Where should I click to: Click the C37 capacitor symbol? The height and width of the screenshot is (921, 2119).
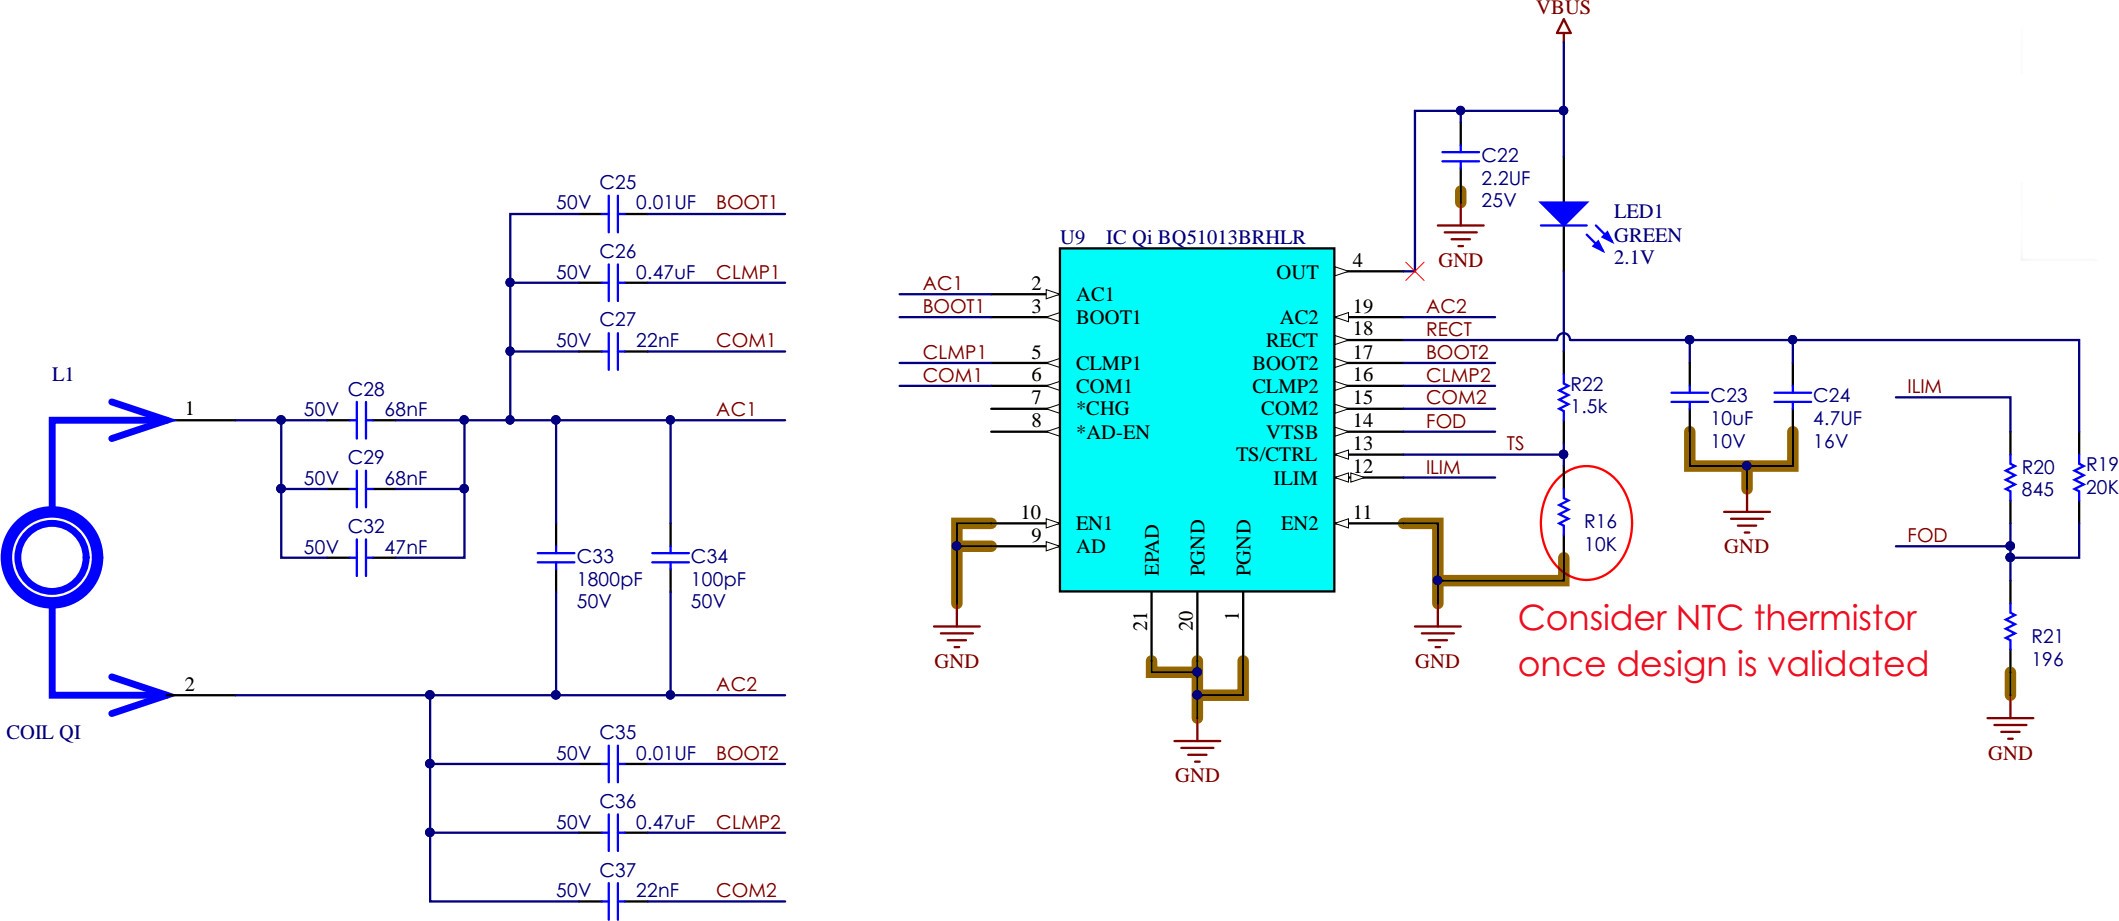(x=614, y=902)
